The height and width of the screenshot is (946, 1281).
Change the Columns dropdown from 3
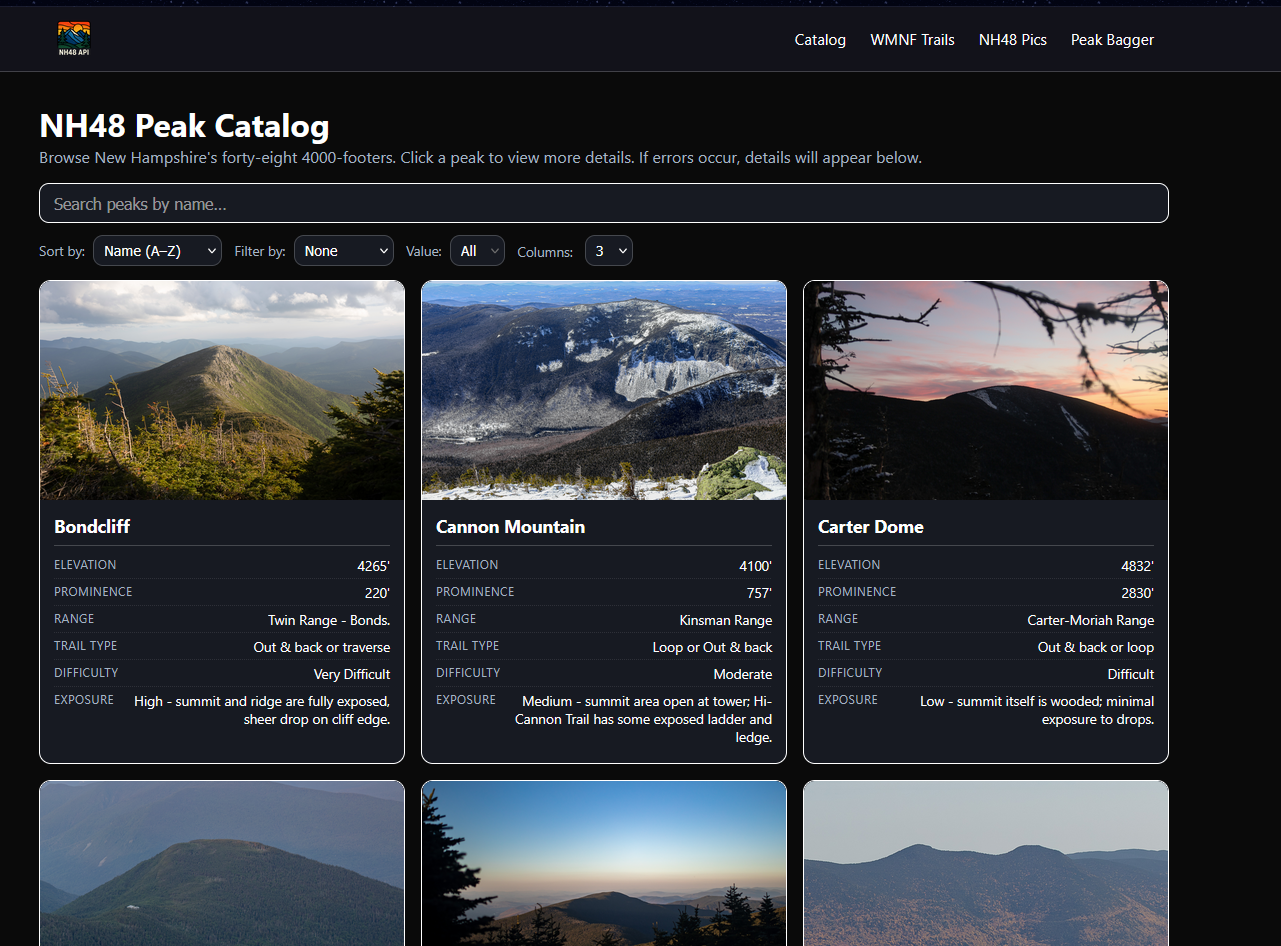click(x=608, y=250)
